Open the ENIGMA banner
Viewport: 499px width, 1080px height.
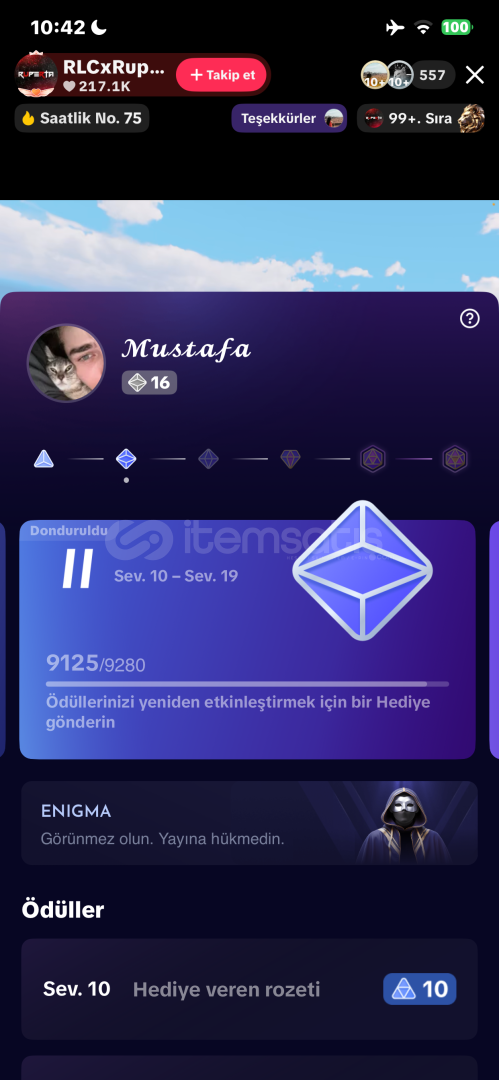click(x=250, y=823)
